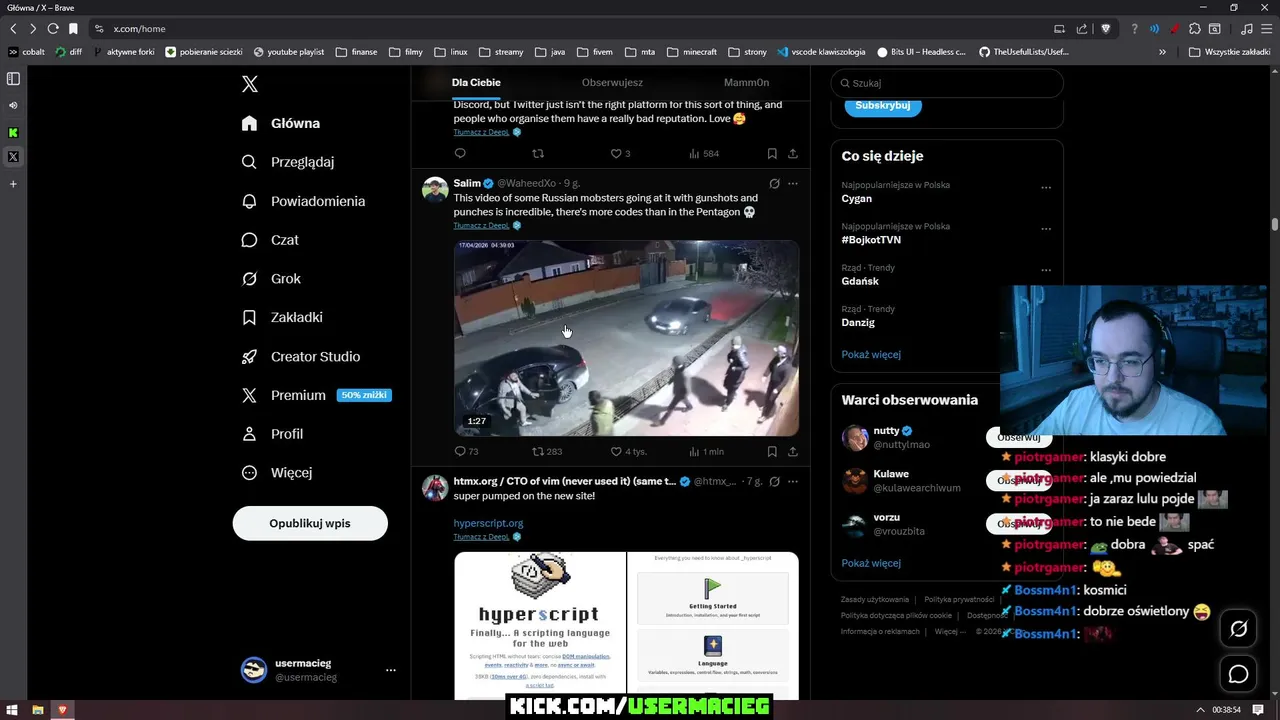Open Salim's profile avatar
Screen dimensions: 1280x720
pyautogui.click(x=435, y=190)
